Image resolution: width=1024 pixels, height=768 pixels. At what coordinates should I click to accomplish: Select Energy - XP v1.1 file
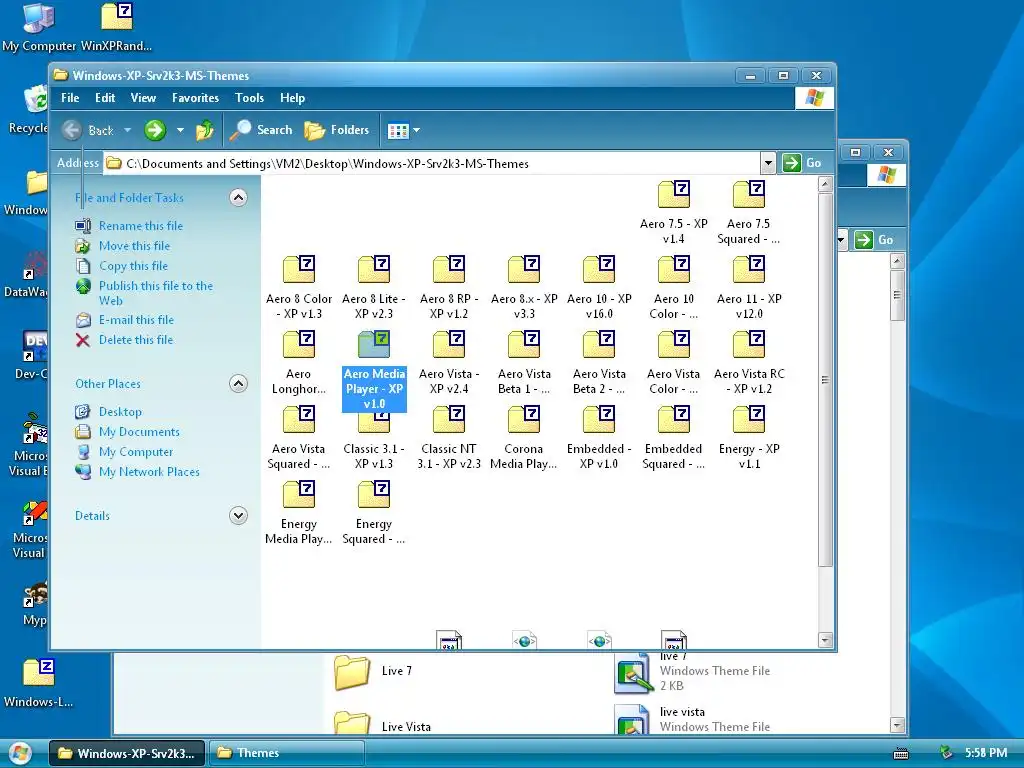coord(748,436)
